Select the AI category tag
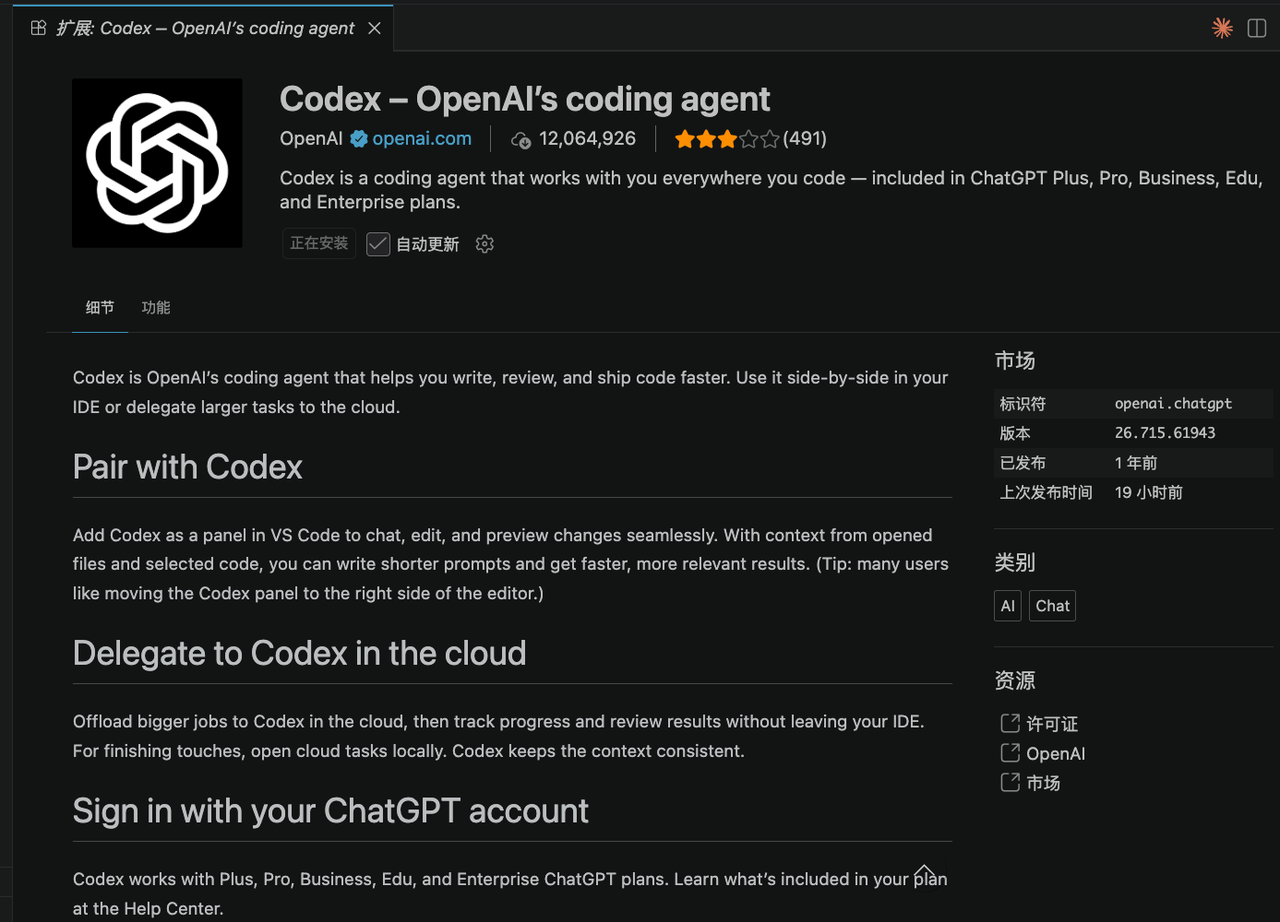Image resolution: width=1280 pixels, height=922 pixels. 1008,606
